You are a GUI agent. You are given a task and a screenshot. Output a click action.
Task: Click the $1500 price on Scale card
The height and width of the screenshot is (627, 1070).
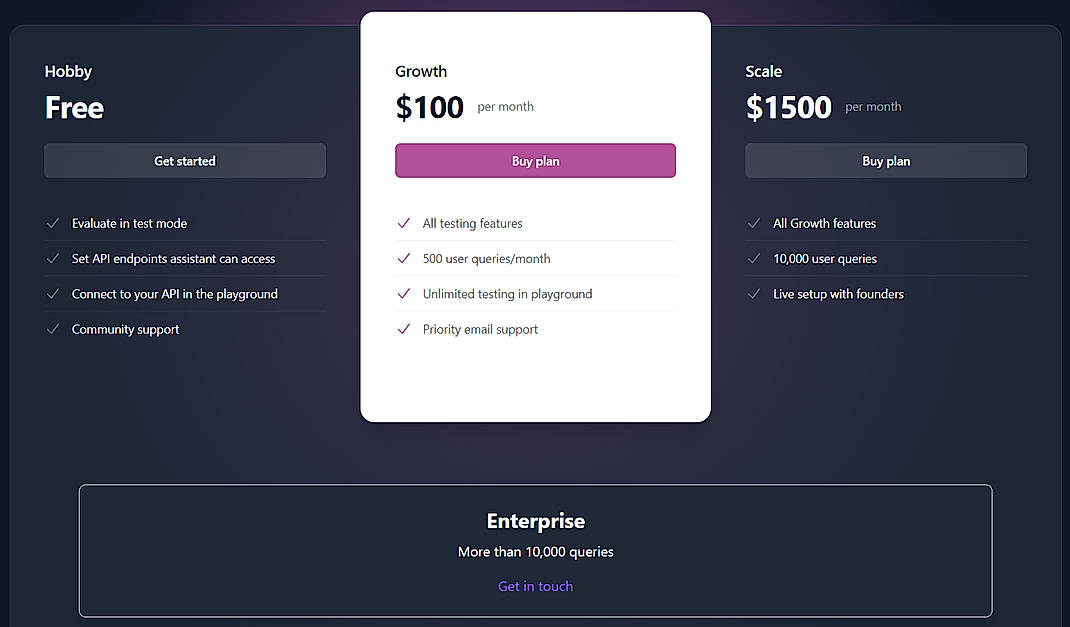click(x=788, y=106)
